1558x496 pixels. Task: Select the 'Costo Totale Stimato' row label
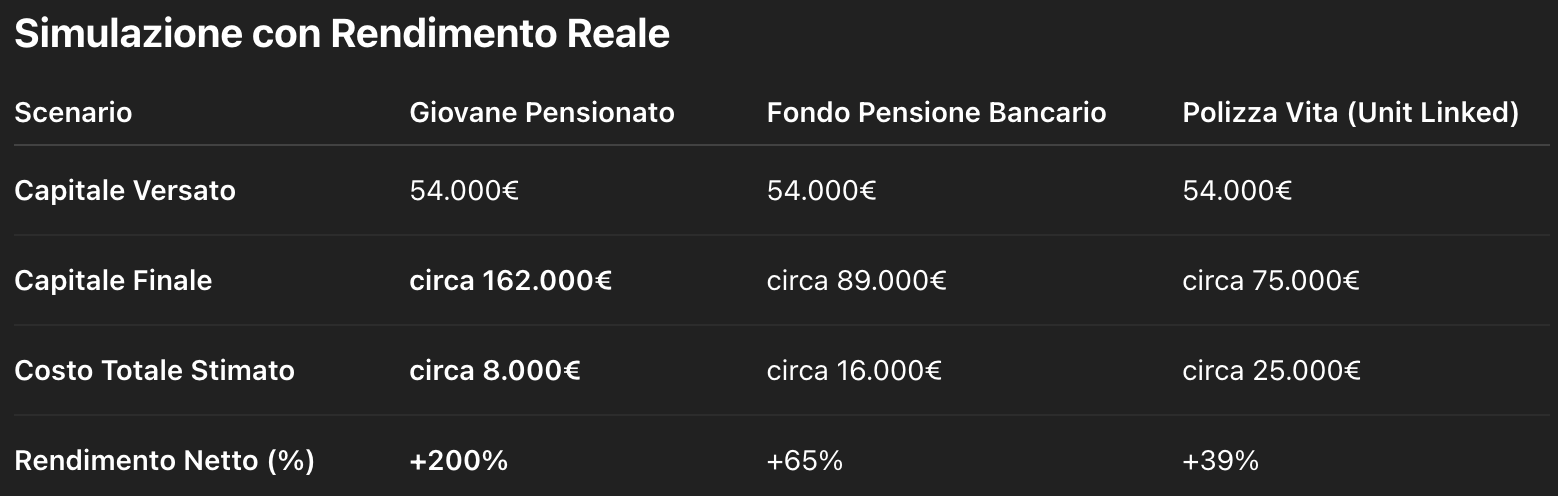pos(154,370)
